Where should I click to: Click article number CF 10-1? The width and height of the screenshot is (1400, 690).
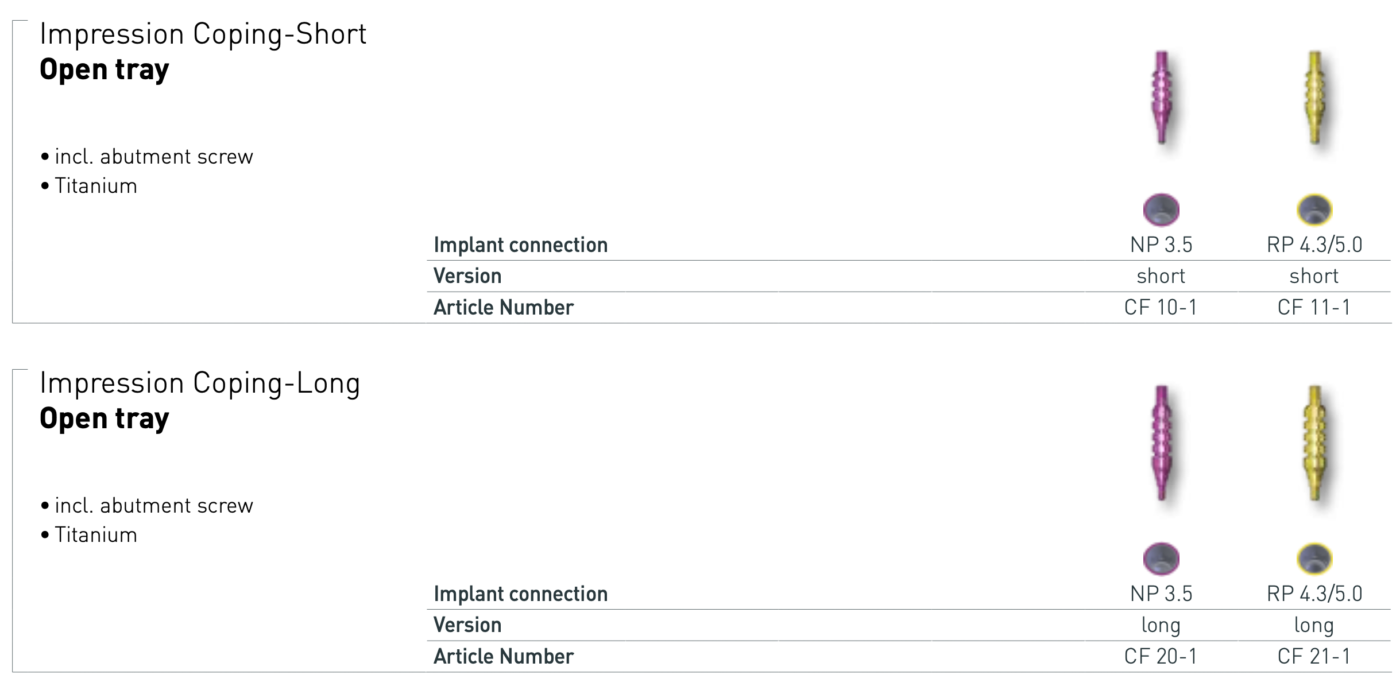(1160, 308)
